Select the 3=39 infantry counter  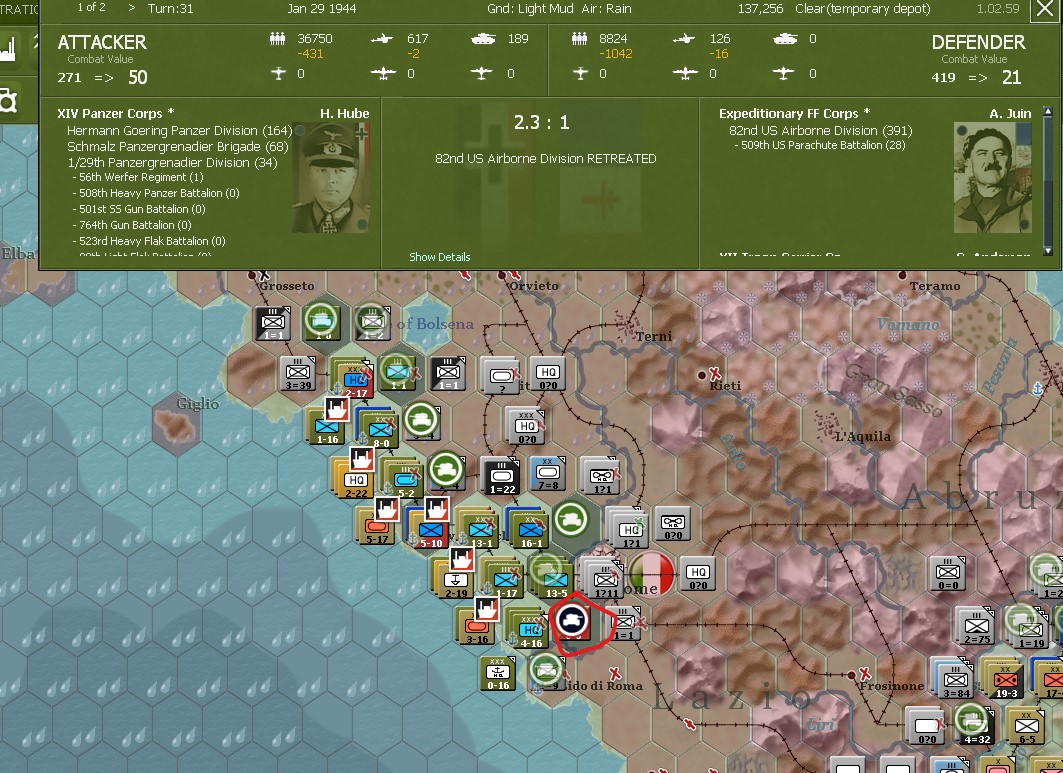click(x=298, y=374)
